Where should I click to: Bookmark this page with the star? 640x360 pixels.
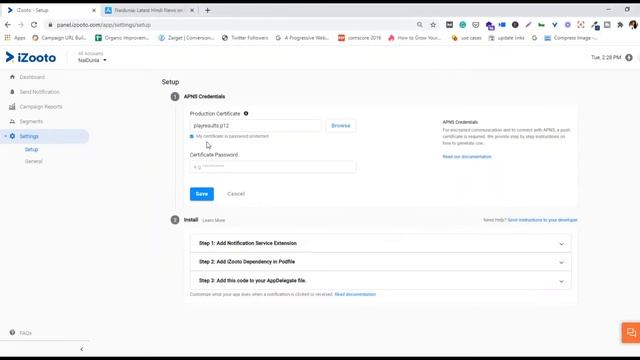pyautogui.click(x=433, y=25)
